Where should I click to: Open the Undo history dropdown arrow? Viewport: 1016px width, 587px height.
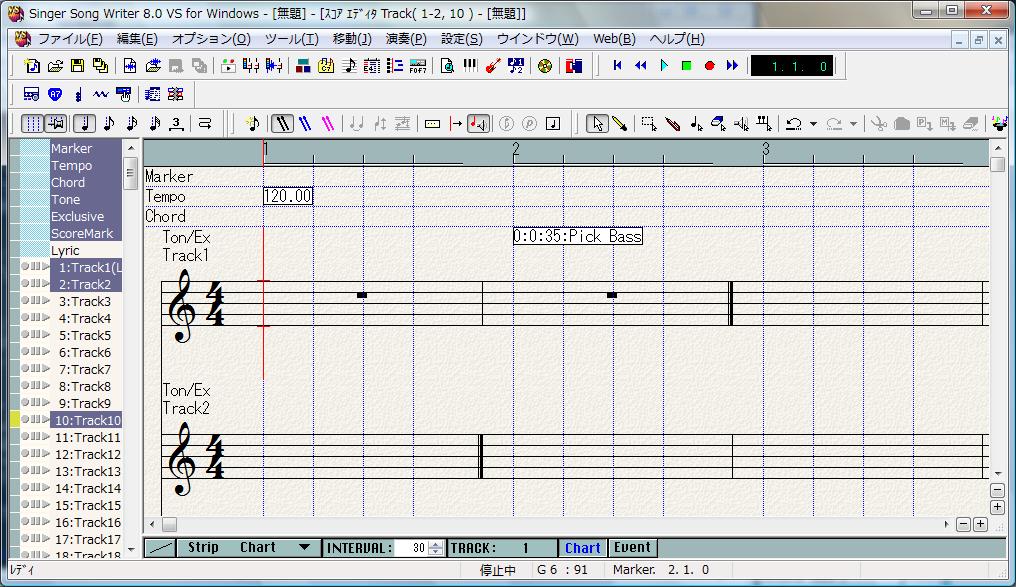[813, 125]
